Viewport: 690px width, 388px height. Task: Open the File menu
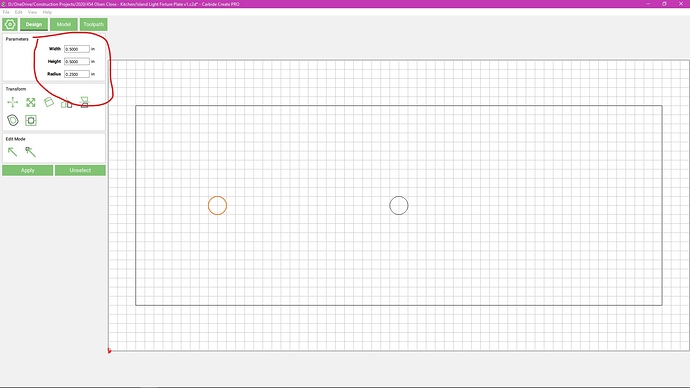pos(6,12)
